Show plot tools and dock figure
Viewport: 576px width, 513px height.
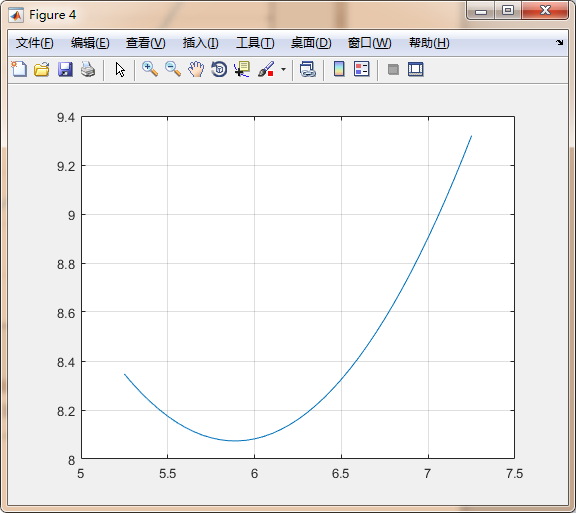click(415, 69)
